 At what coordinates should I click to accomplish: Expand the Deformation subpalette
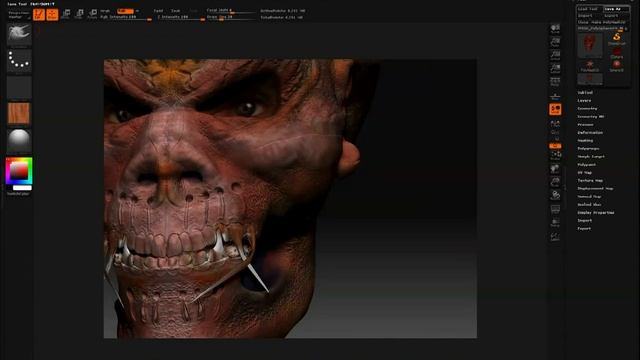590,133
